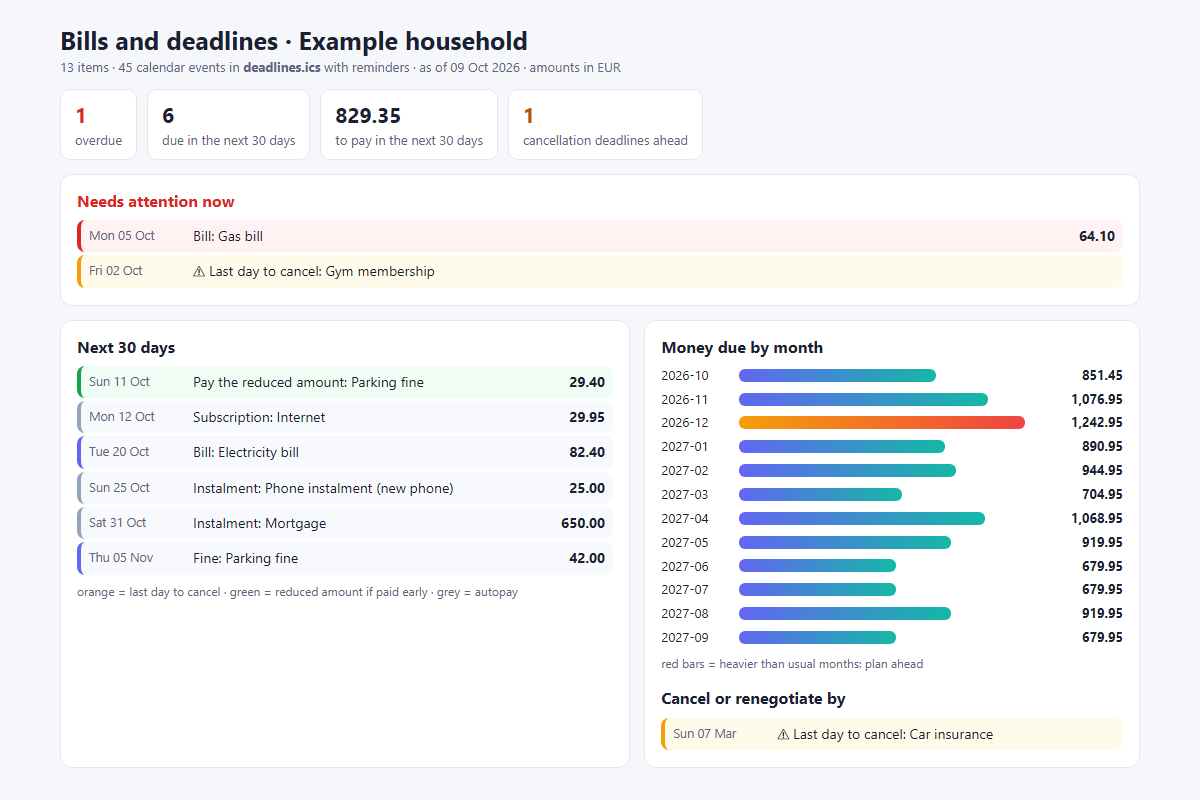Click the red bars explanation note
The image size is (1200, 800).
(792, 664)
